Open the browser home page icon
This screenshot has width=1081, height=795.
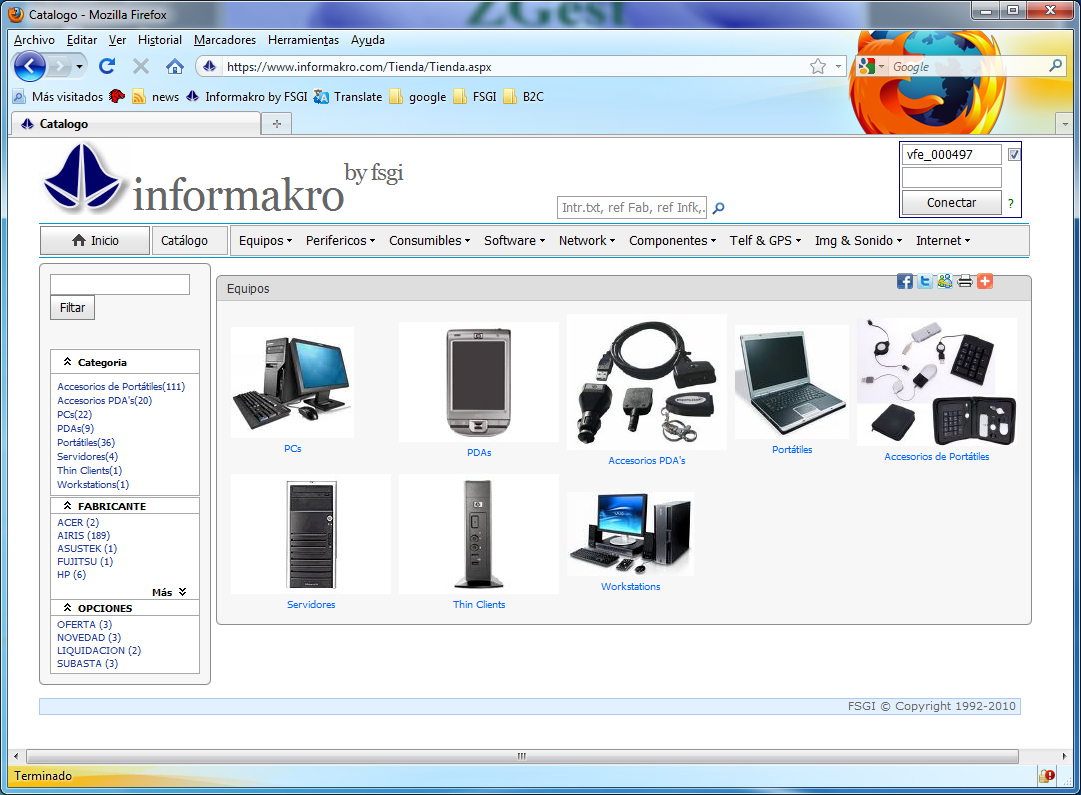[175, 66]
